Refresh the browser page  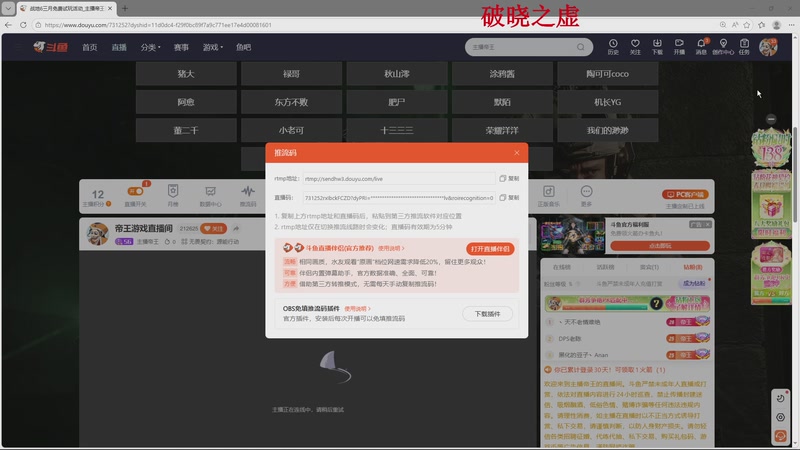pyautogui.click(x=23, y=24)
